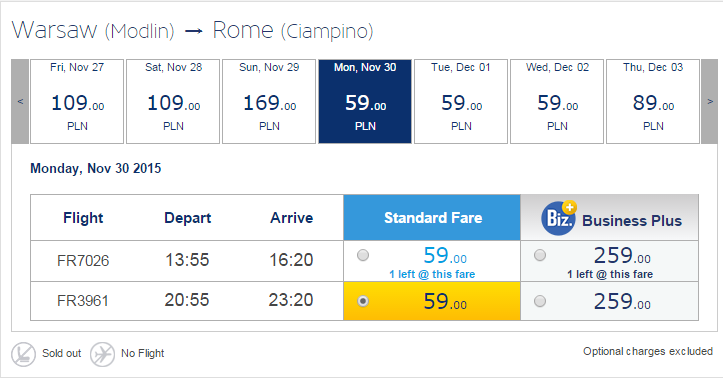Switch to Tue, Dec 01 date tab
Viewport: 723px width, 378px height.
(x=461, y=101)
